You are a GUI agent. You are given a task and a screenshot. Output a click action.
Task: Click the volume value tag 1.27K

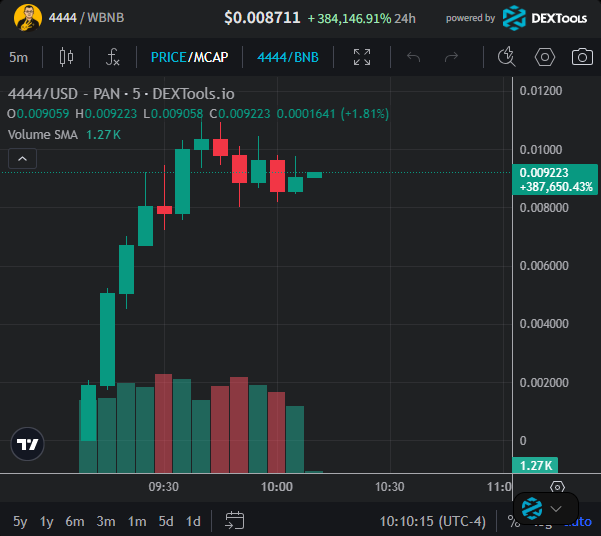[x=535, y=465]
